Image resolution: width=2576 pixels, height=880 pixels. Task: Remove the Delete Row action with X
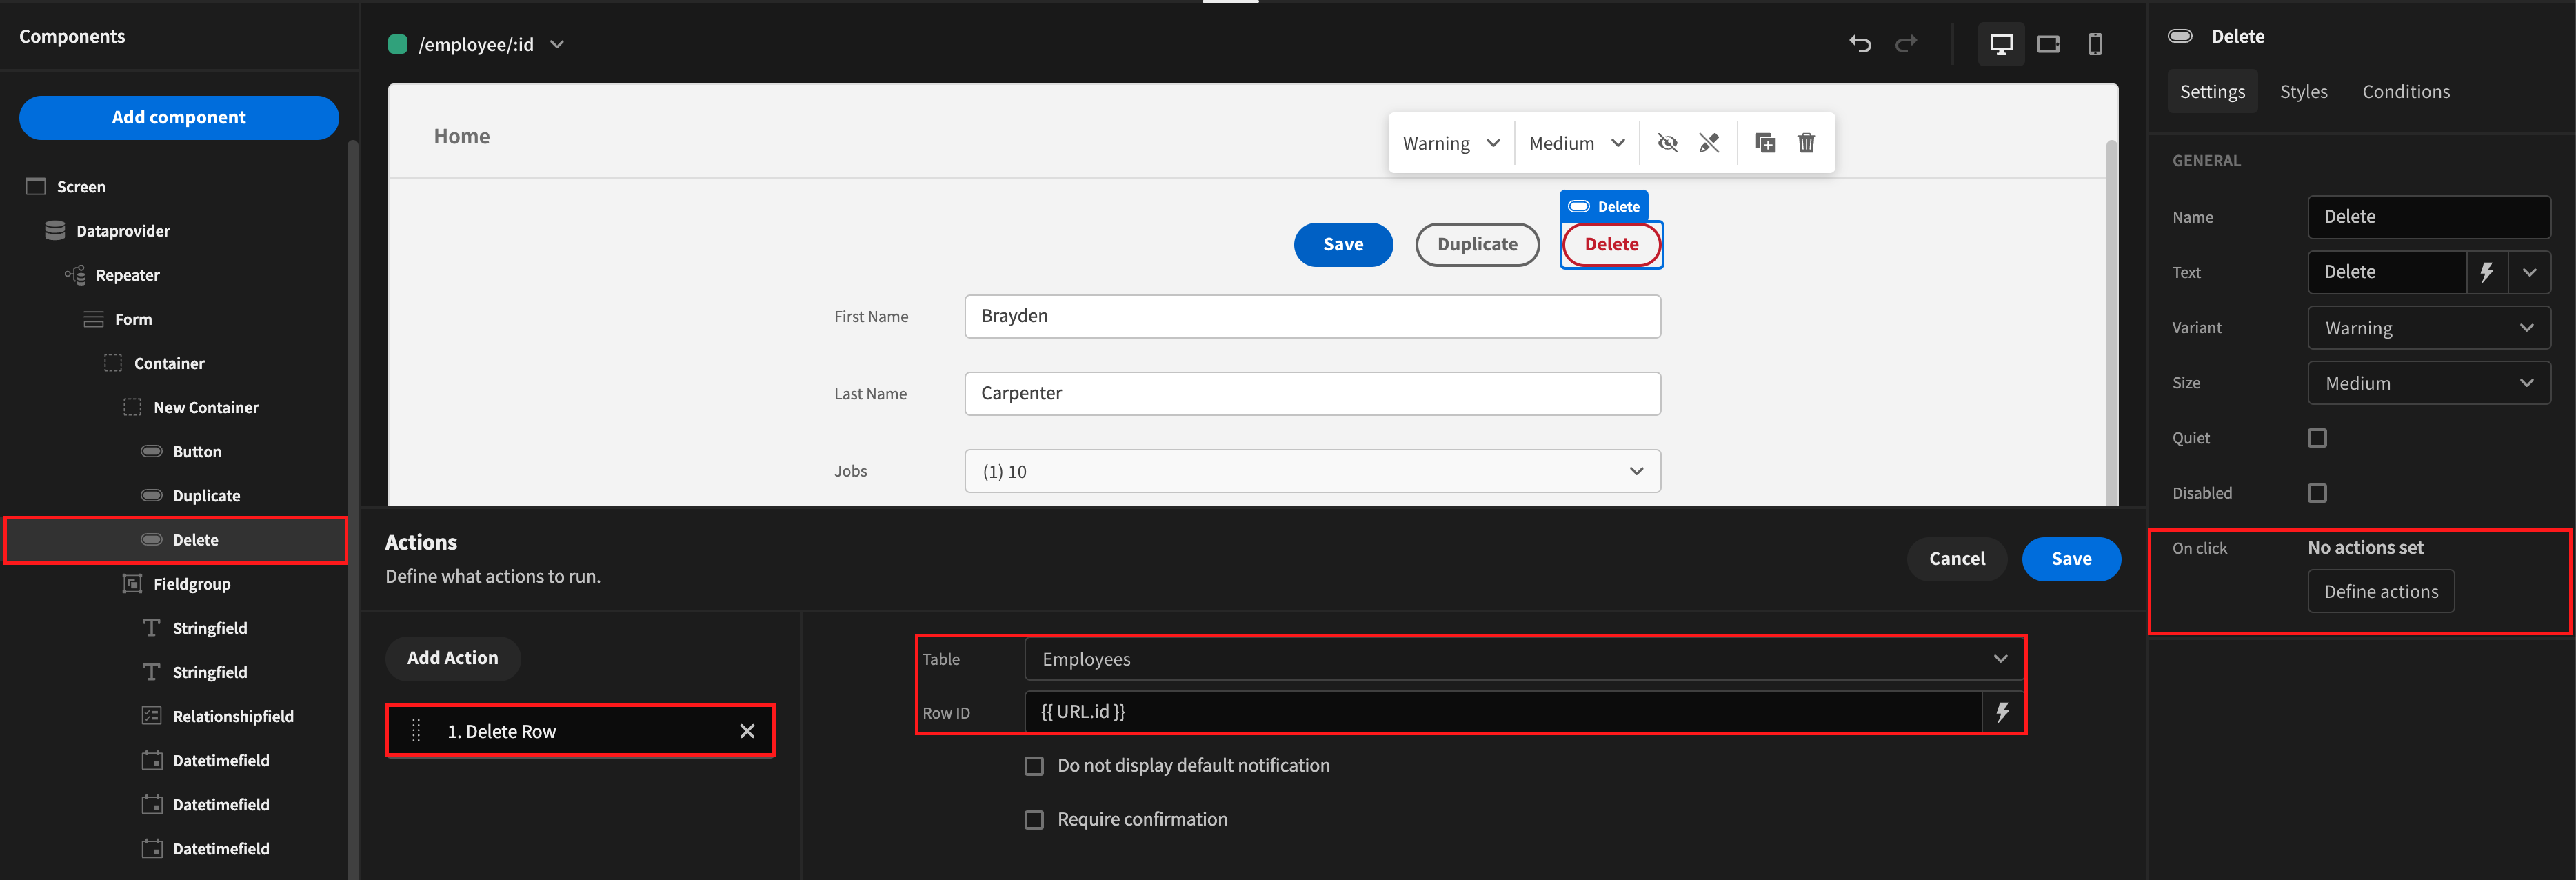coord(747,731)
